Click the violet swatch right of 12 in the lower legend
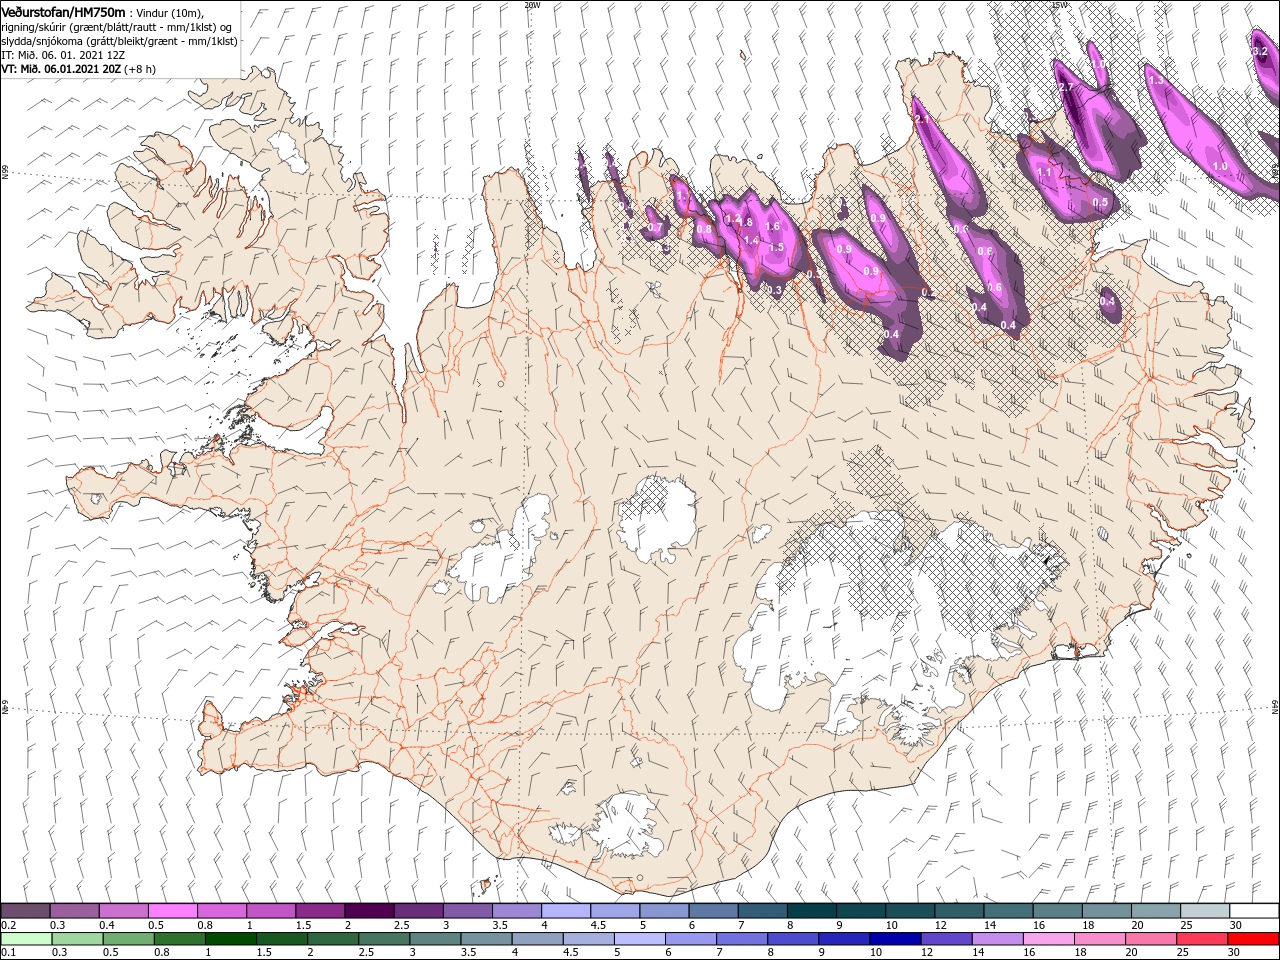Screen dimensions: 1280x960 click(946, 939)
